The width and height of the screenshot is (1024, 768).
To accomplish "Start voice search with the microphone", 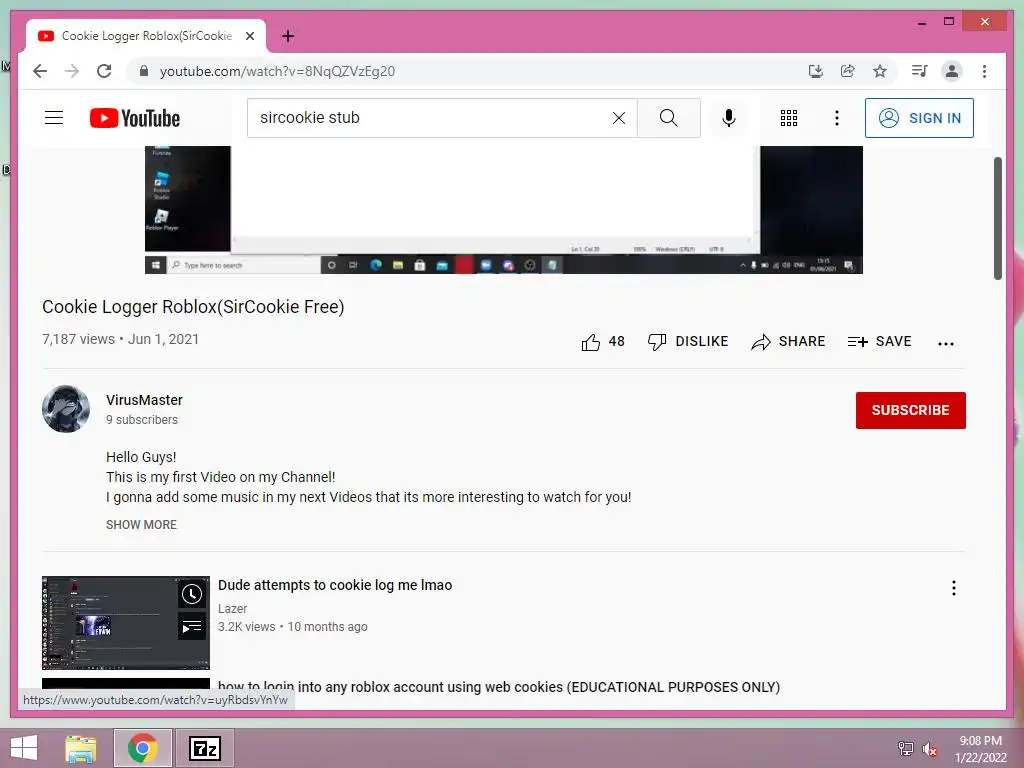I will click(729, 118).
